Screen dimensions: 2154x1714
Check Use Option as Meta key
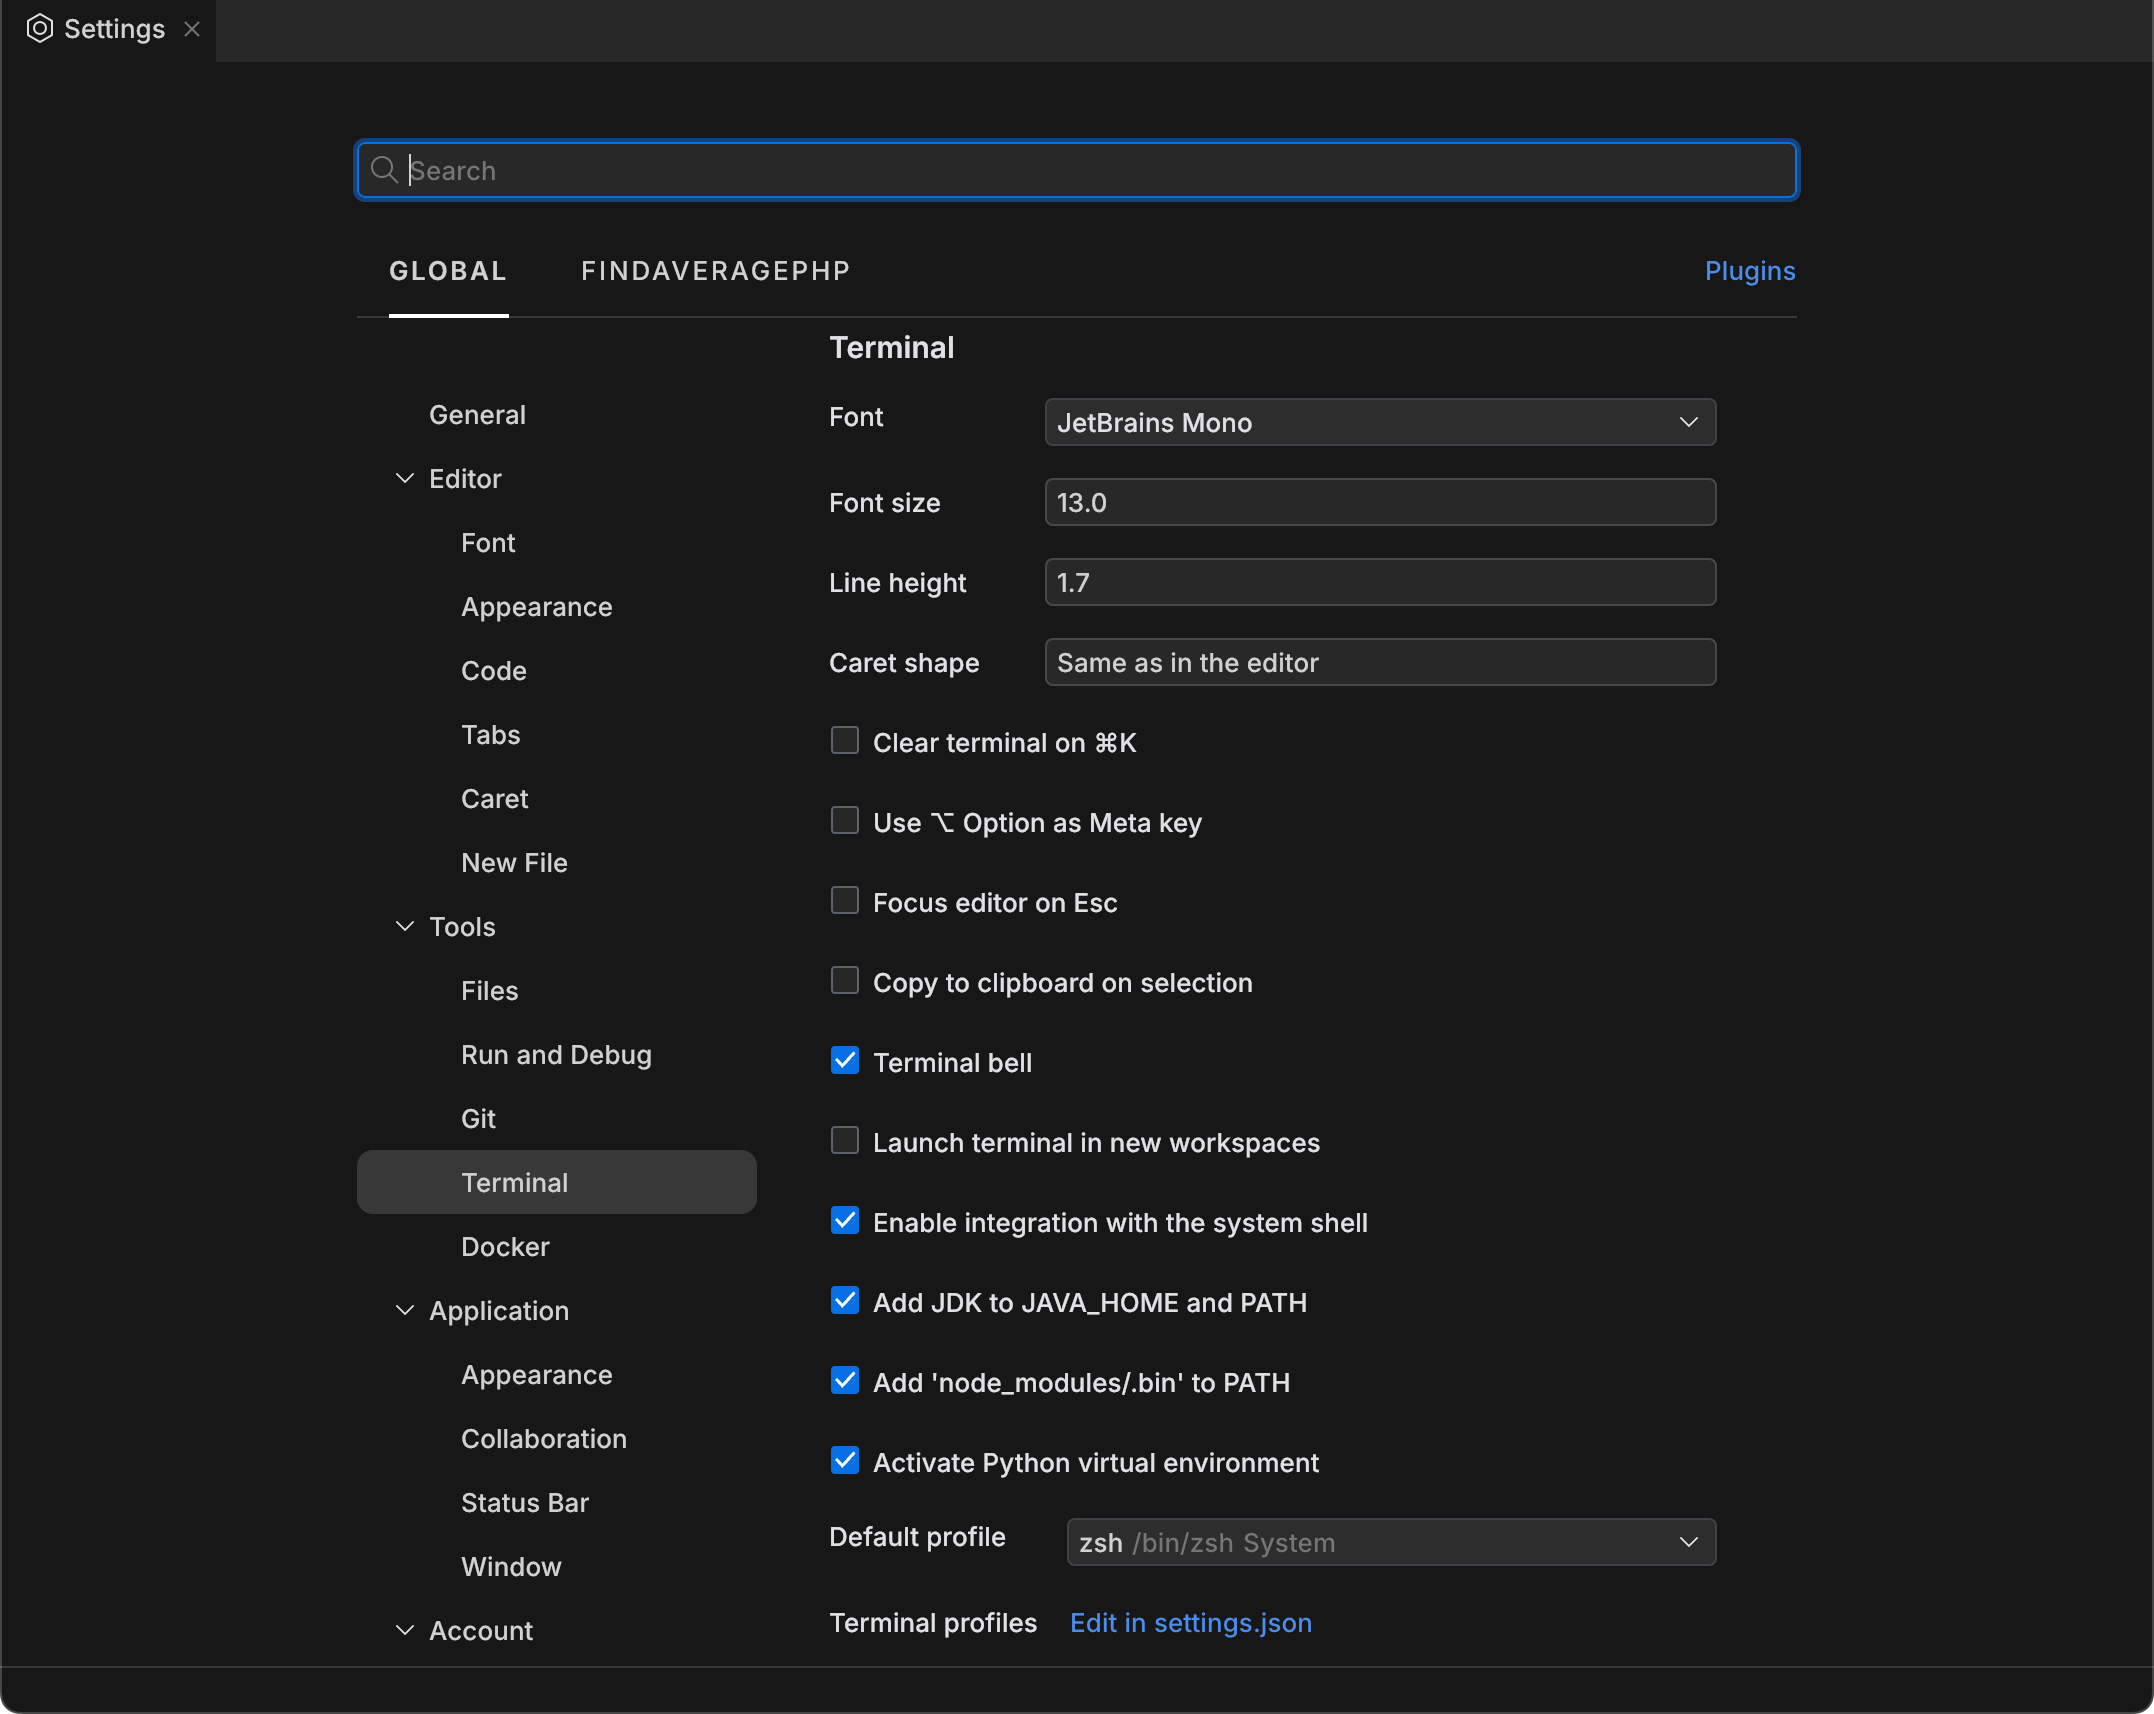pos(845,820)
